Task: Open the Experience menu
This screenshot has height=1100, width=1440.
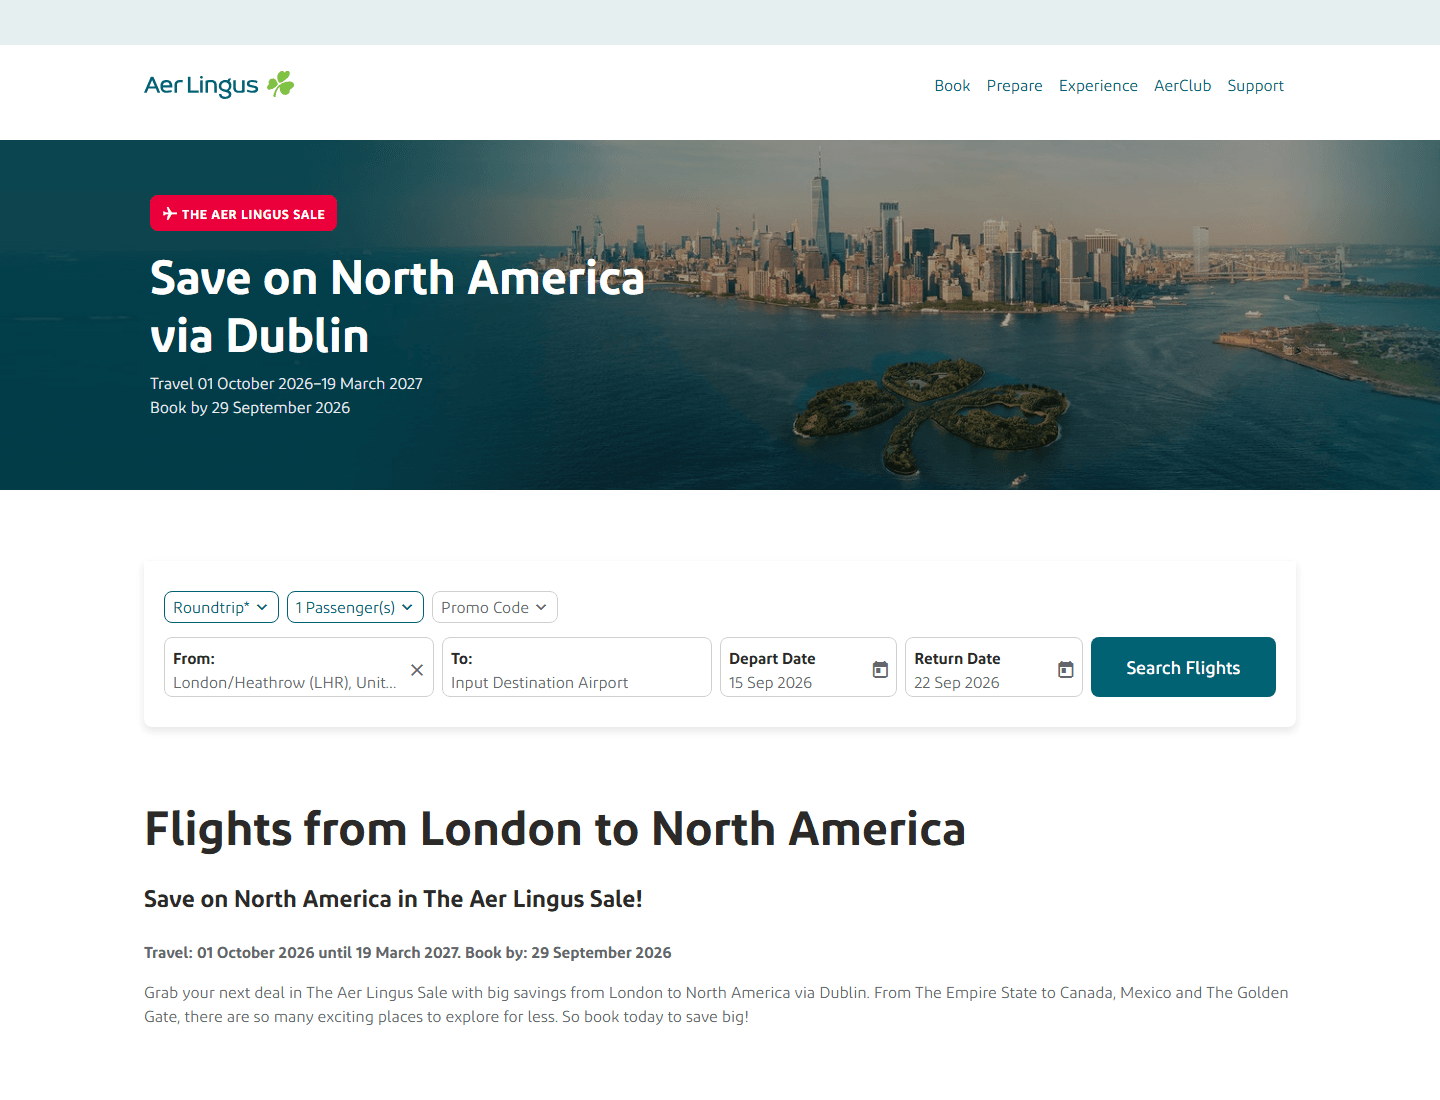Action: [1098, 86]
